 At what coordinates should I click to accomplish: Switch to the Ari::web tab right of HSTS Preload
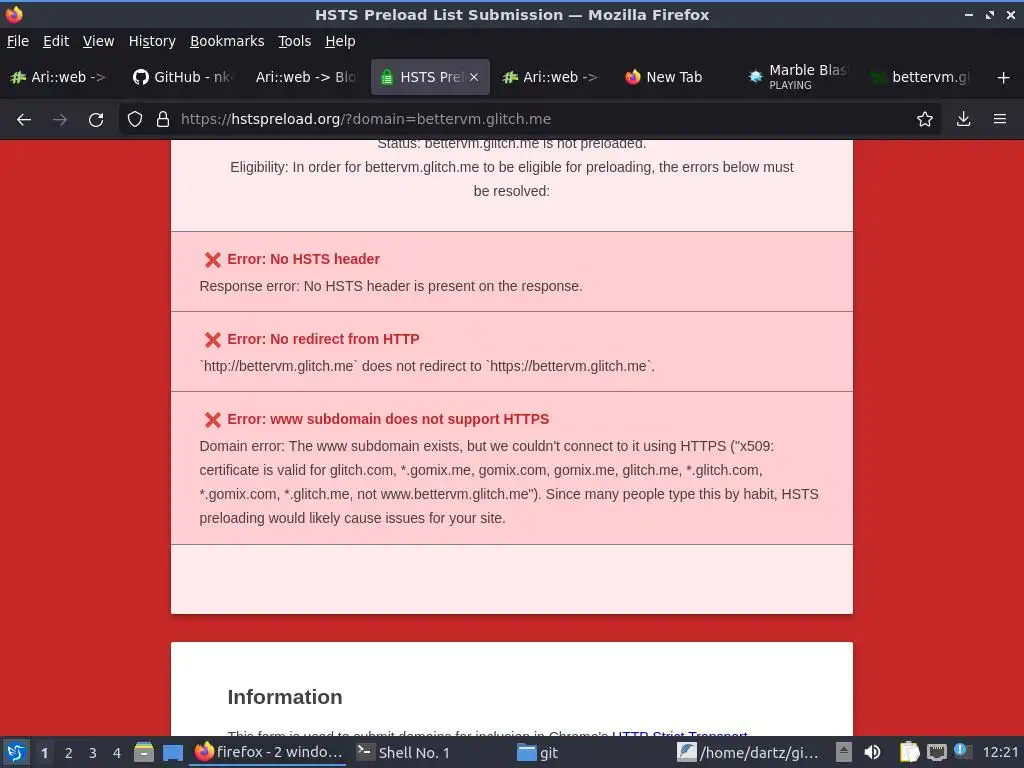(x=552, y=77)
